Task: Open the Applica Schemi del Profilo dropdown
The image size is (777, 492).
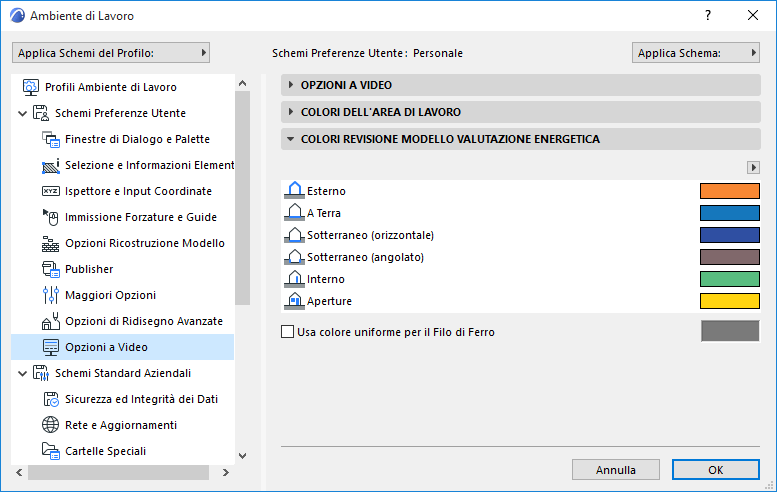Action: click(x=111, y=53)
